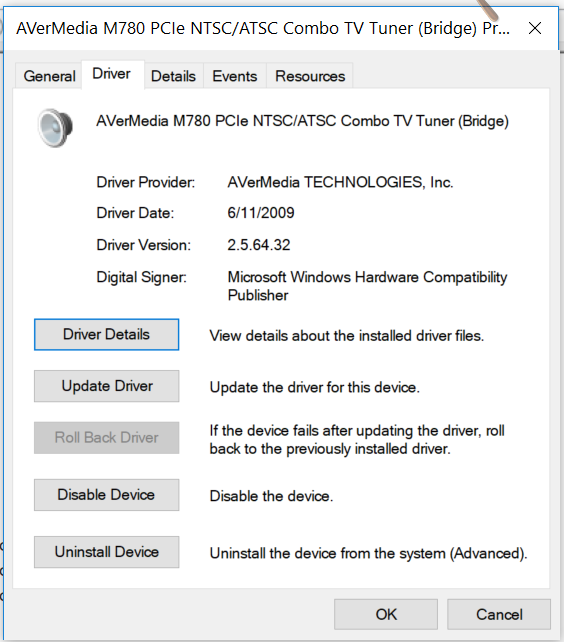The width and height of the screenshot is (564, 642).
Task: Click the speaker device icon
Action: click(x=55, y=128)
